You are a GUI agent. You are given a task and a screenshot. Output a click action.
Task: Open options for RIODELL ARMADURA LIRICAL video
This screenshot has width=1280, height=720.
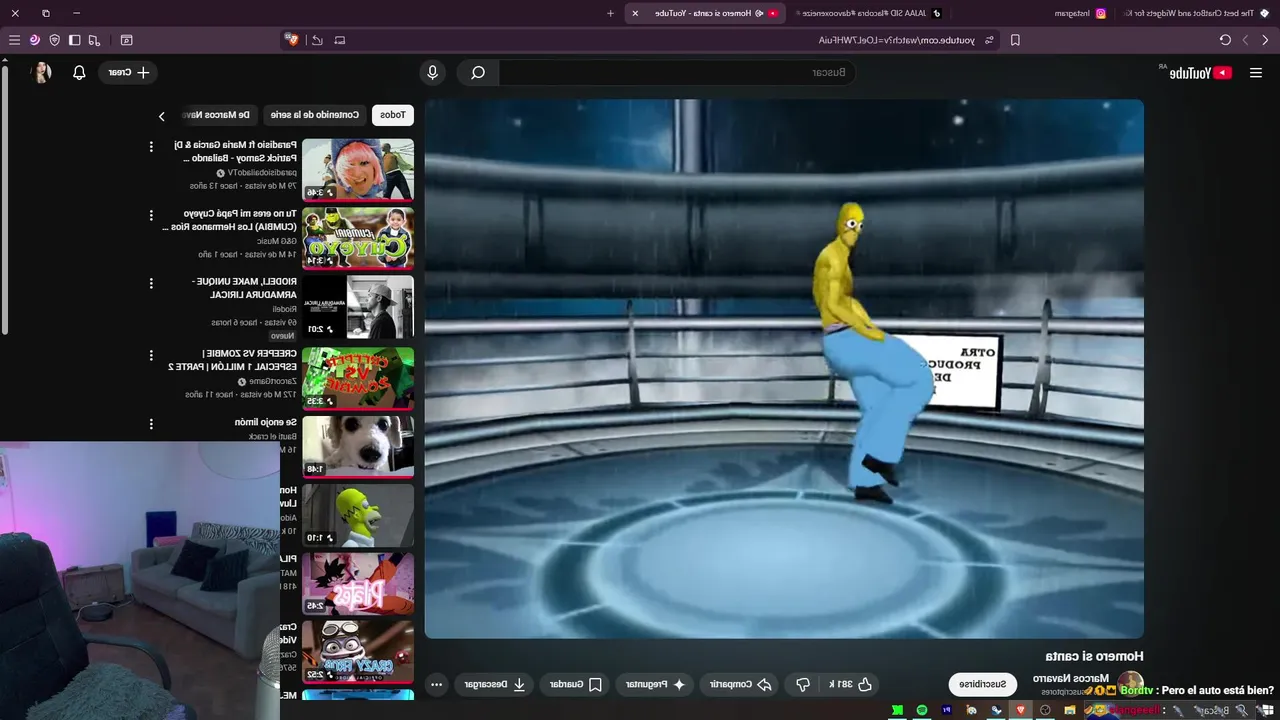151,284
